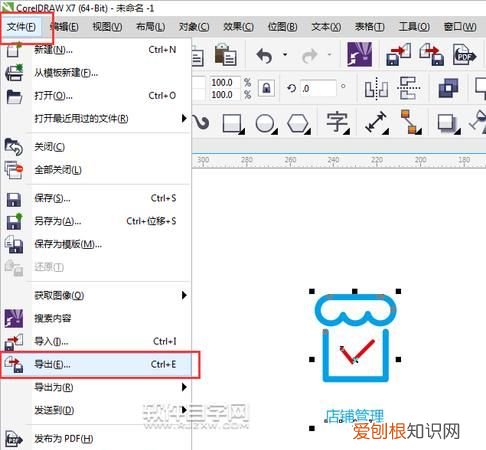The width and height of the screenshot is (486, 450).
Task: Open the 窗口(W) menu
Action: point(460,27)
